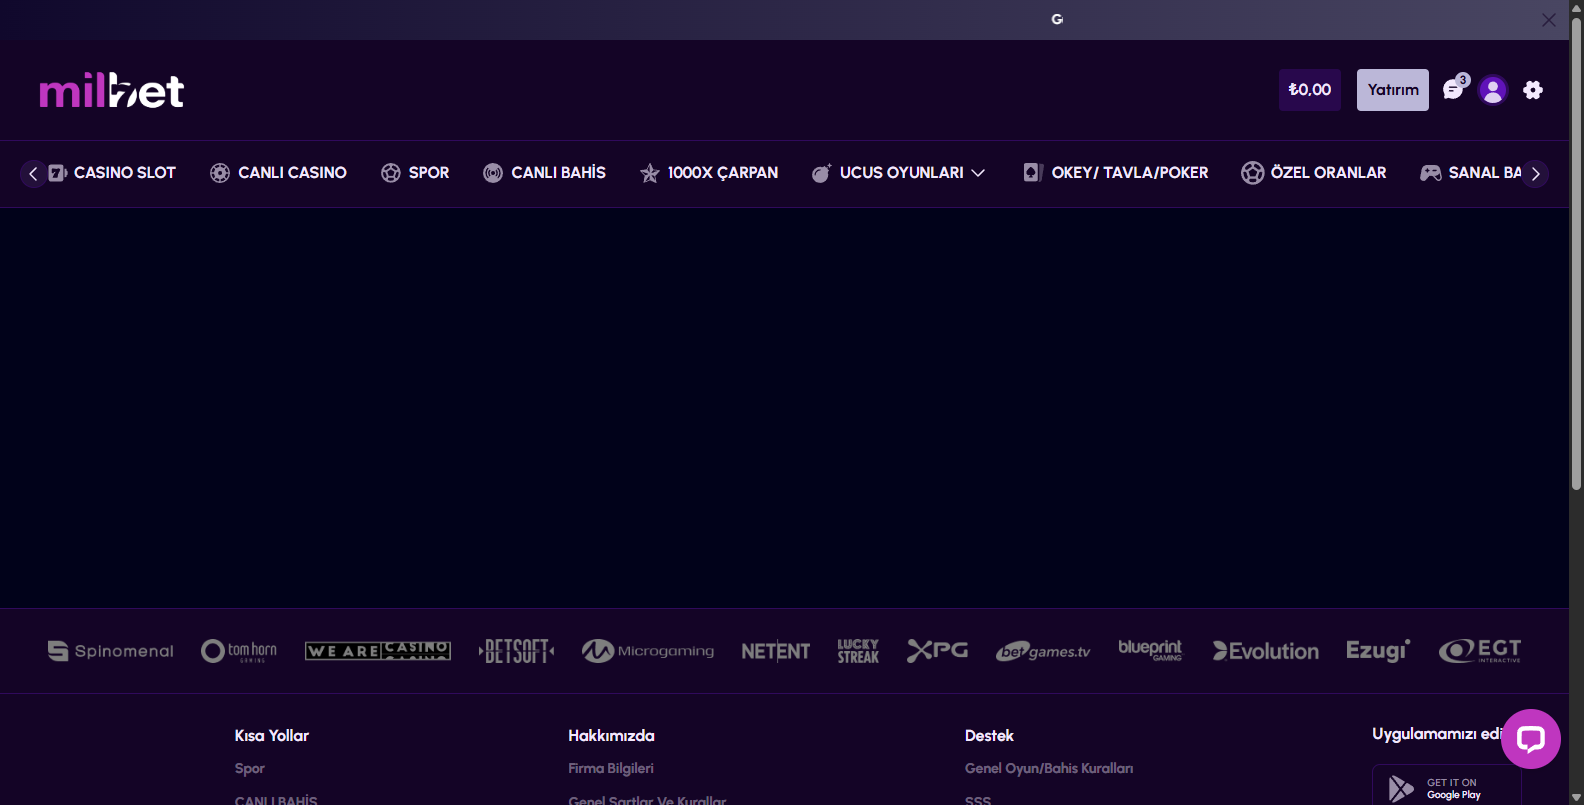
Task: Click the Okey/Tavla/Poker card icon
Action: tap(1033, 173)
